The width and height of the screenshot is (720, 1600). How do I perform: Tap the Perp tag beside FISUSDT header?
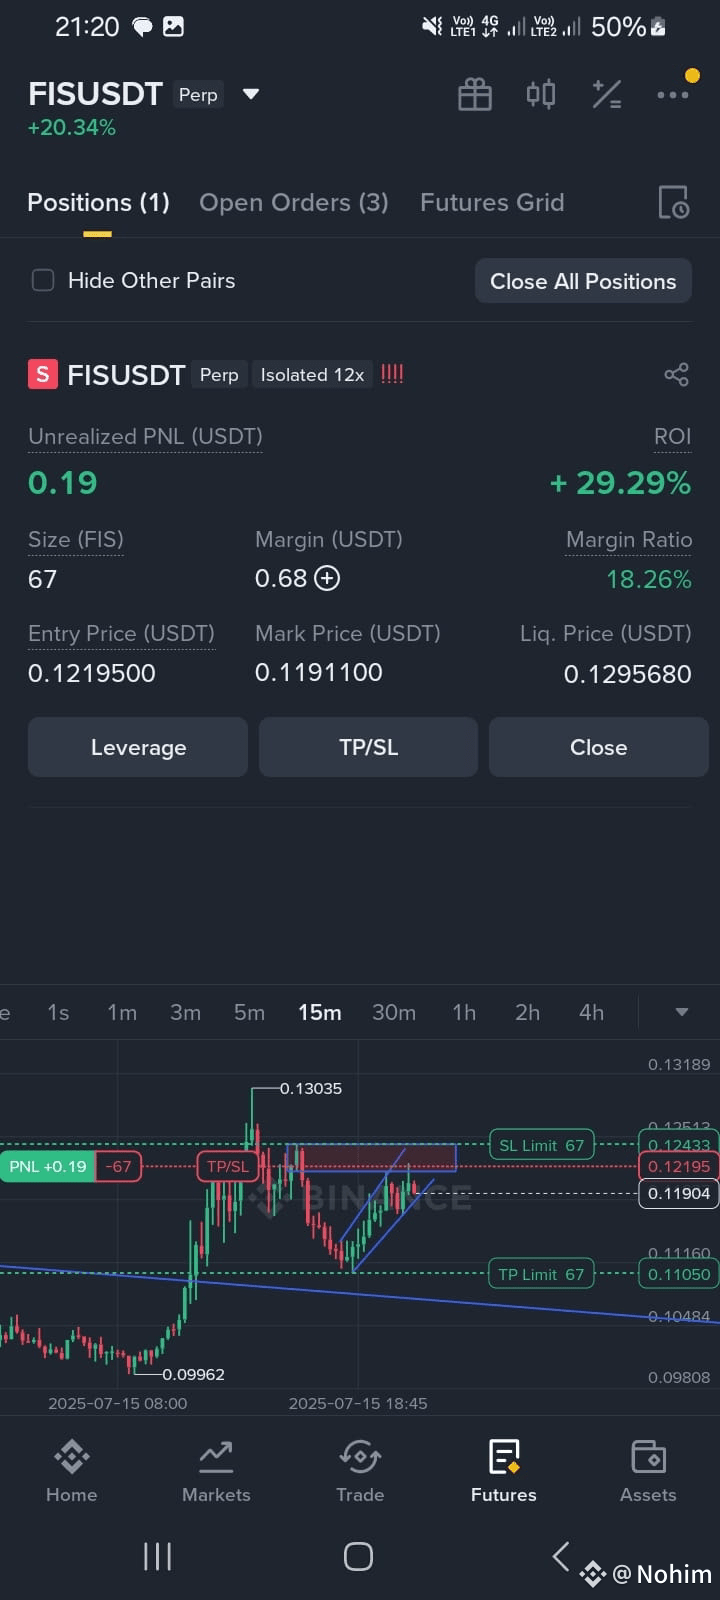[198, 95]
